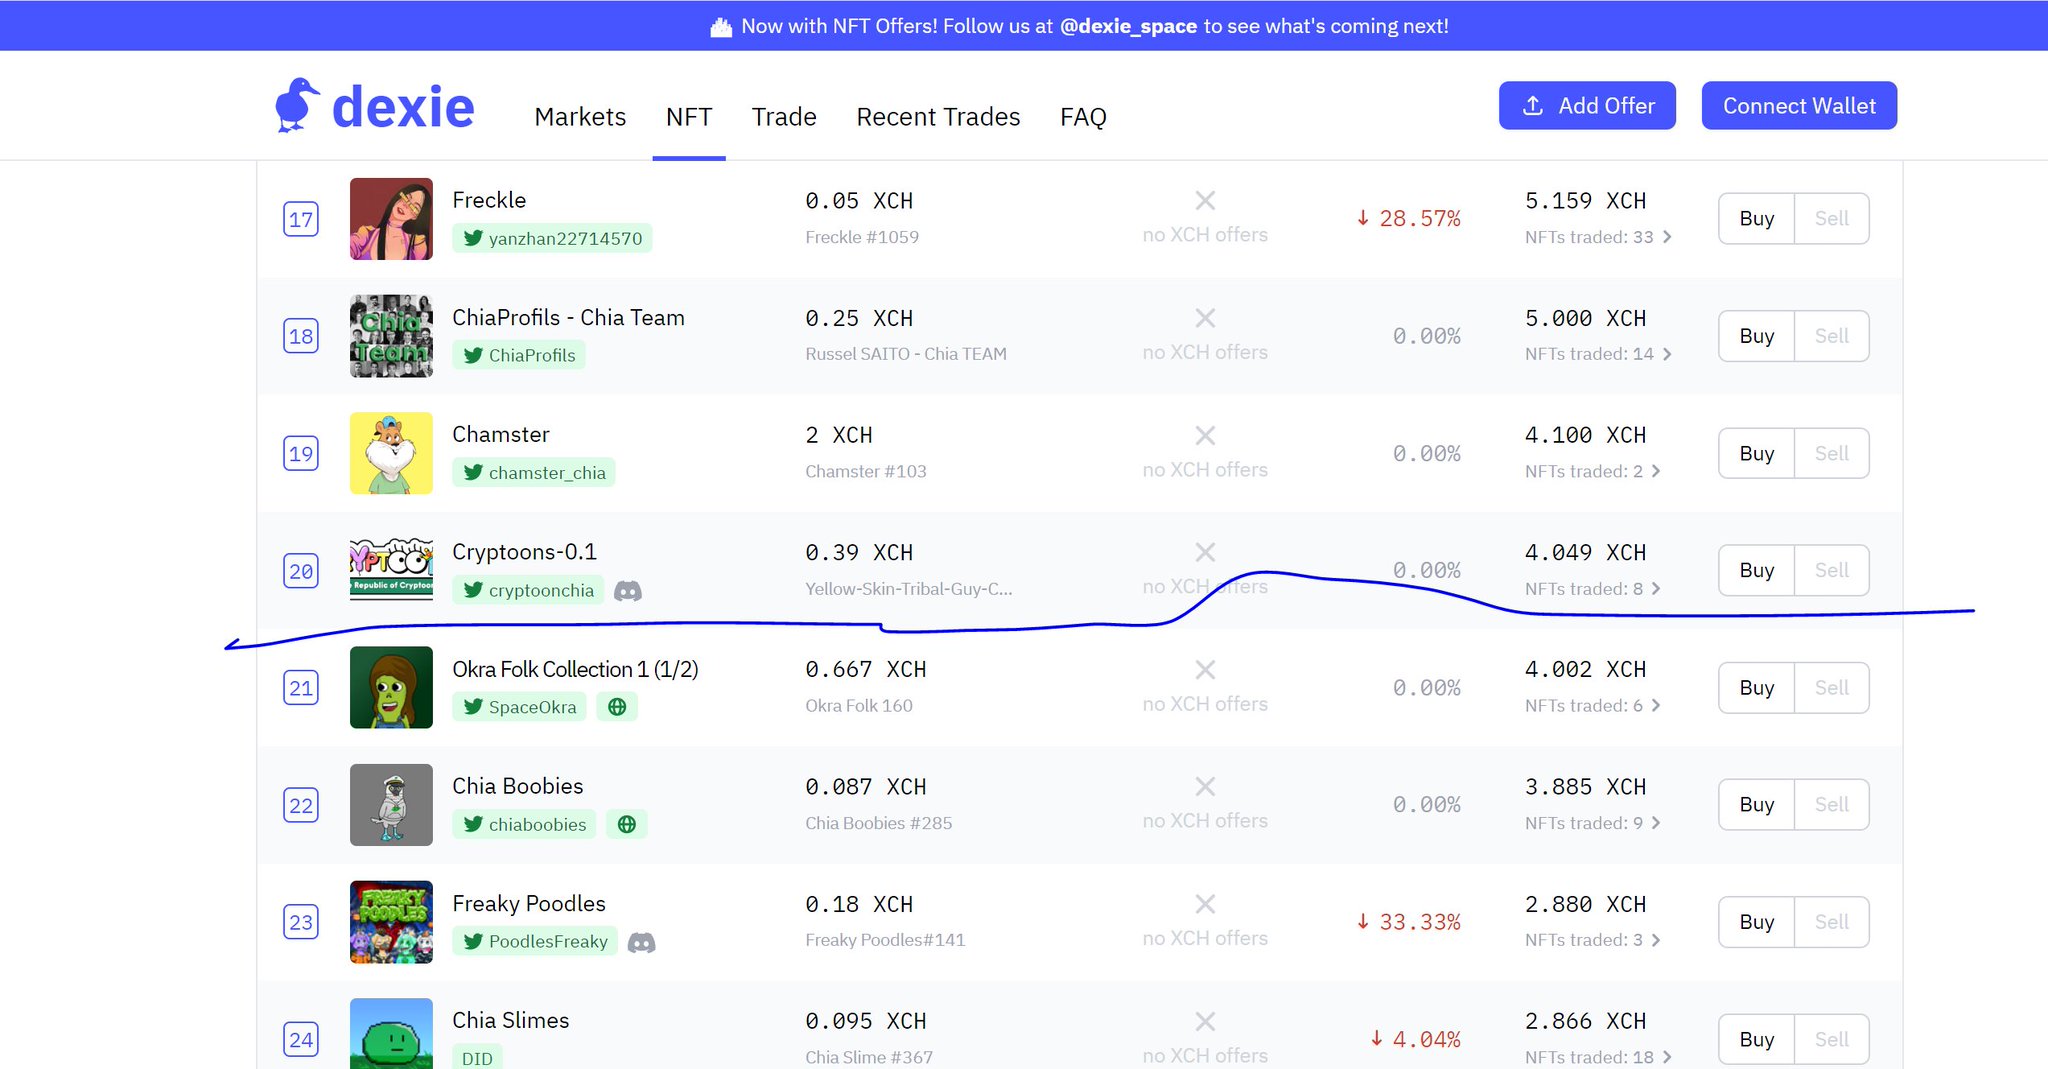The width and height of the screenshot is (2048, 1069).
Task: Click the Chia Slimes DID badge
Action: (x=477, y=1057)
